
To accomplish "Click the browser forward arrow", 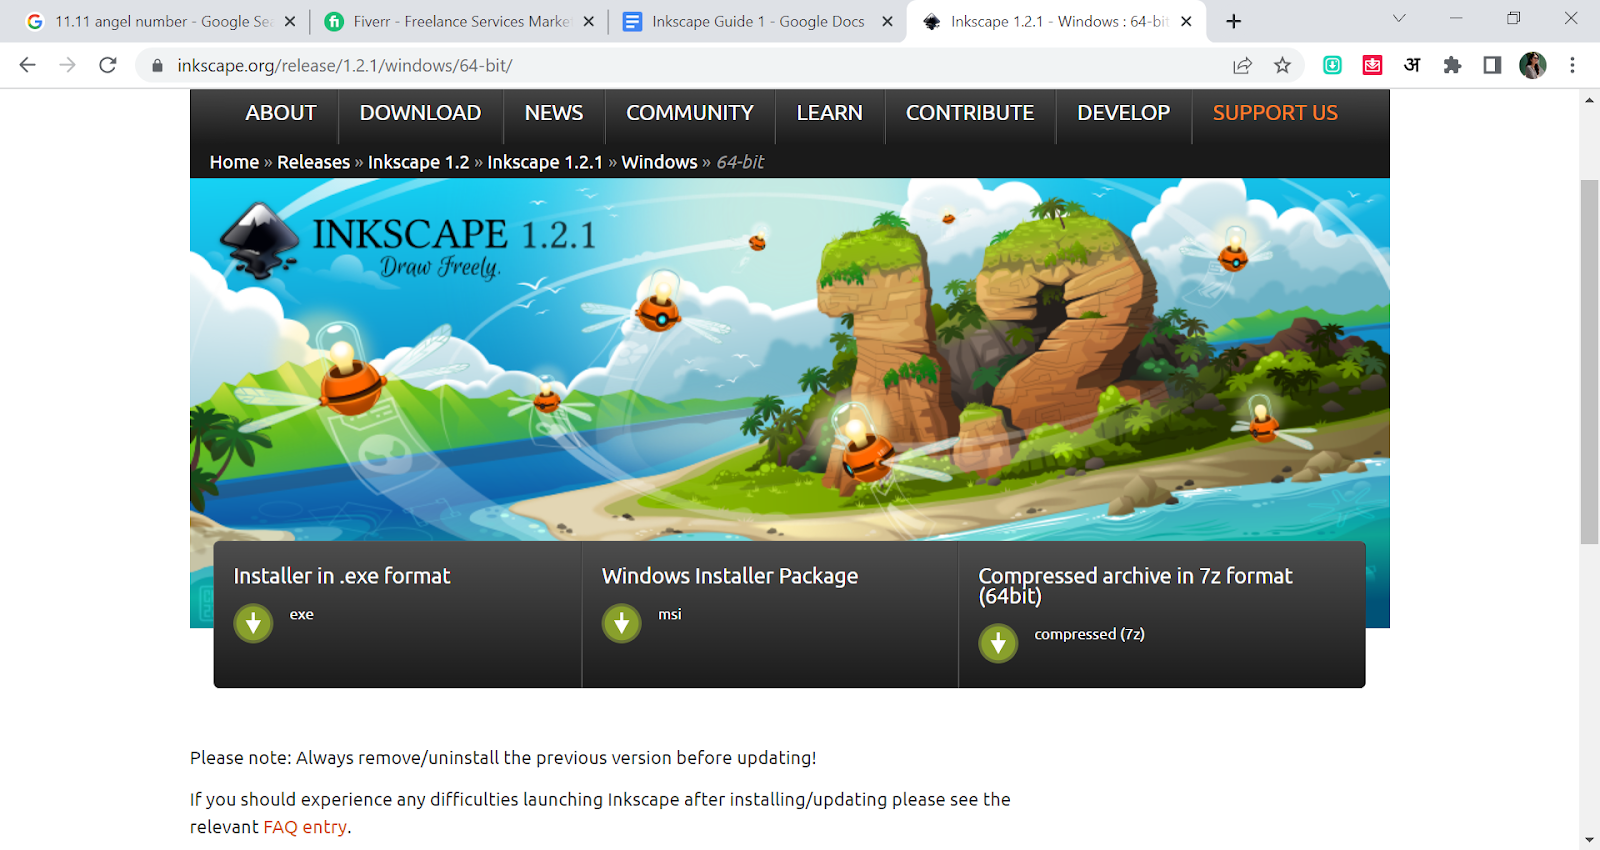I will (x=67, y=65).
